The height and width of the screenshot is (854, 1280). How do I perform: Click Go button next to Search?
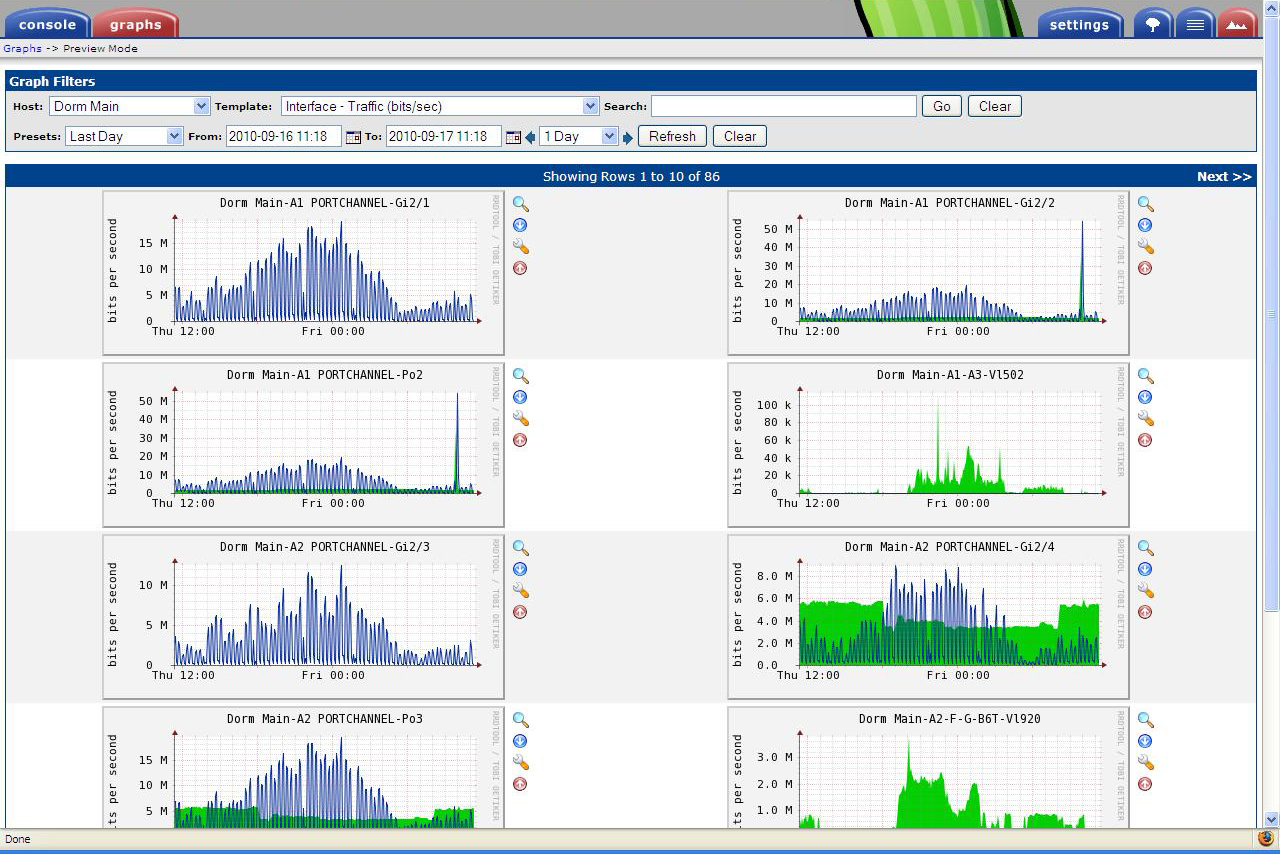point(942,106)
